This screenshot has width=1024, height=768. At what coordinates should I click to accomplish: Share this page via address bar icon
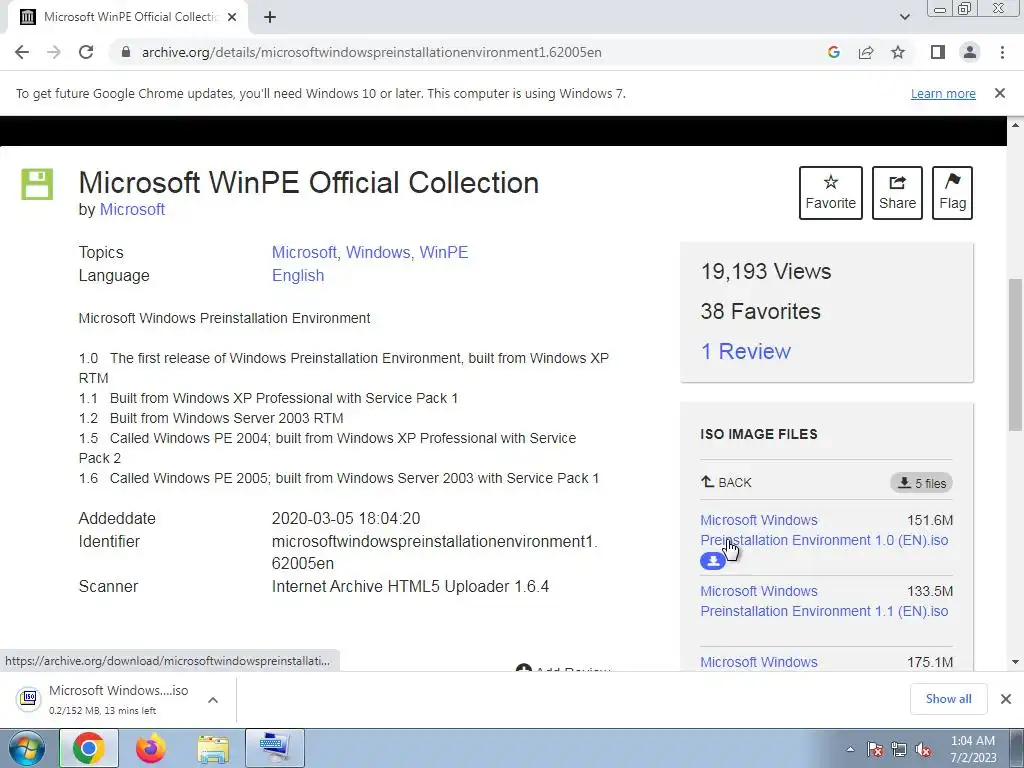(866, 52)
